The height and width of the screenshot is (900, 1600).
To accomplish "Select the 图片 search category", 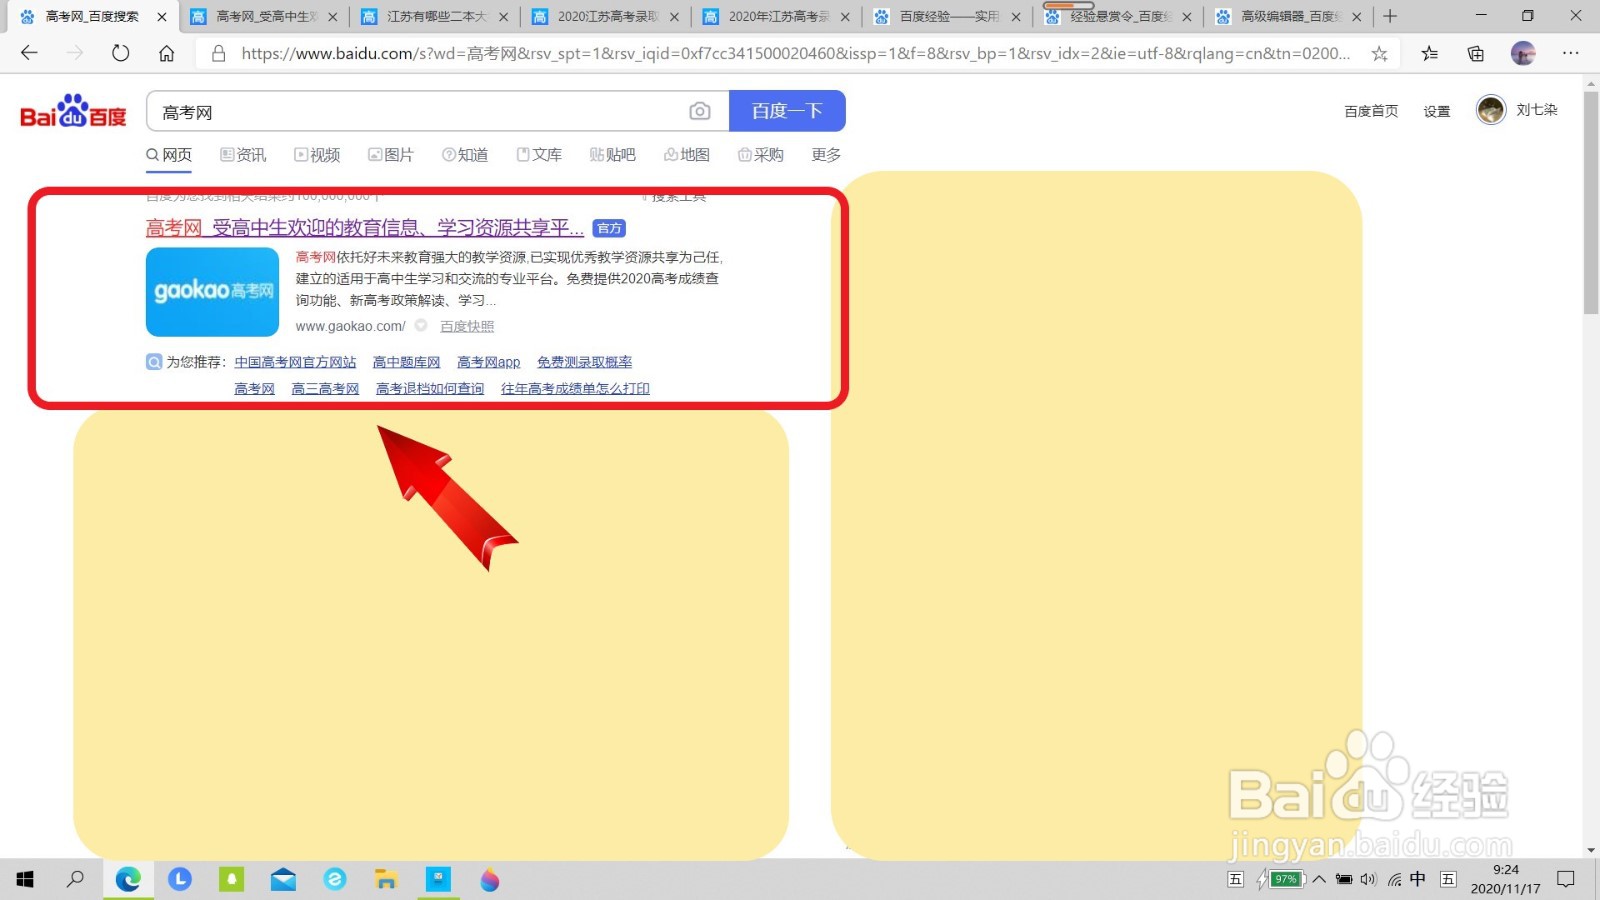I will 391,155.
